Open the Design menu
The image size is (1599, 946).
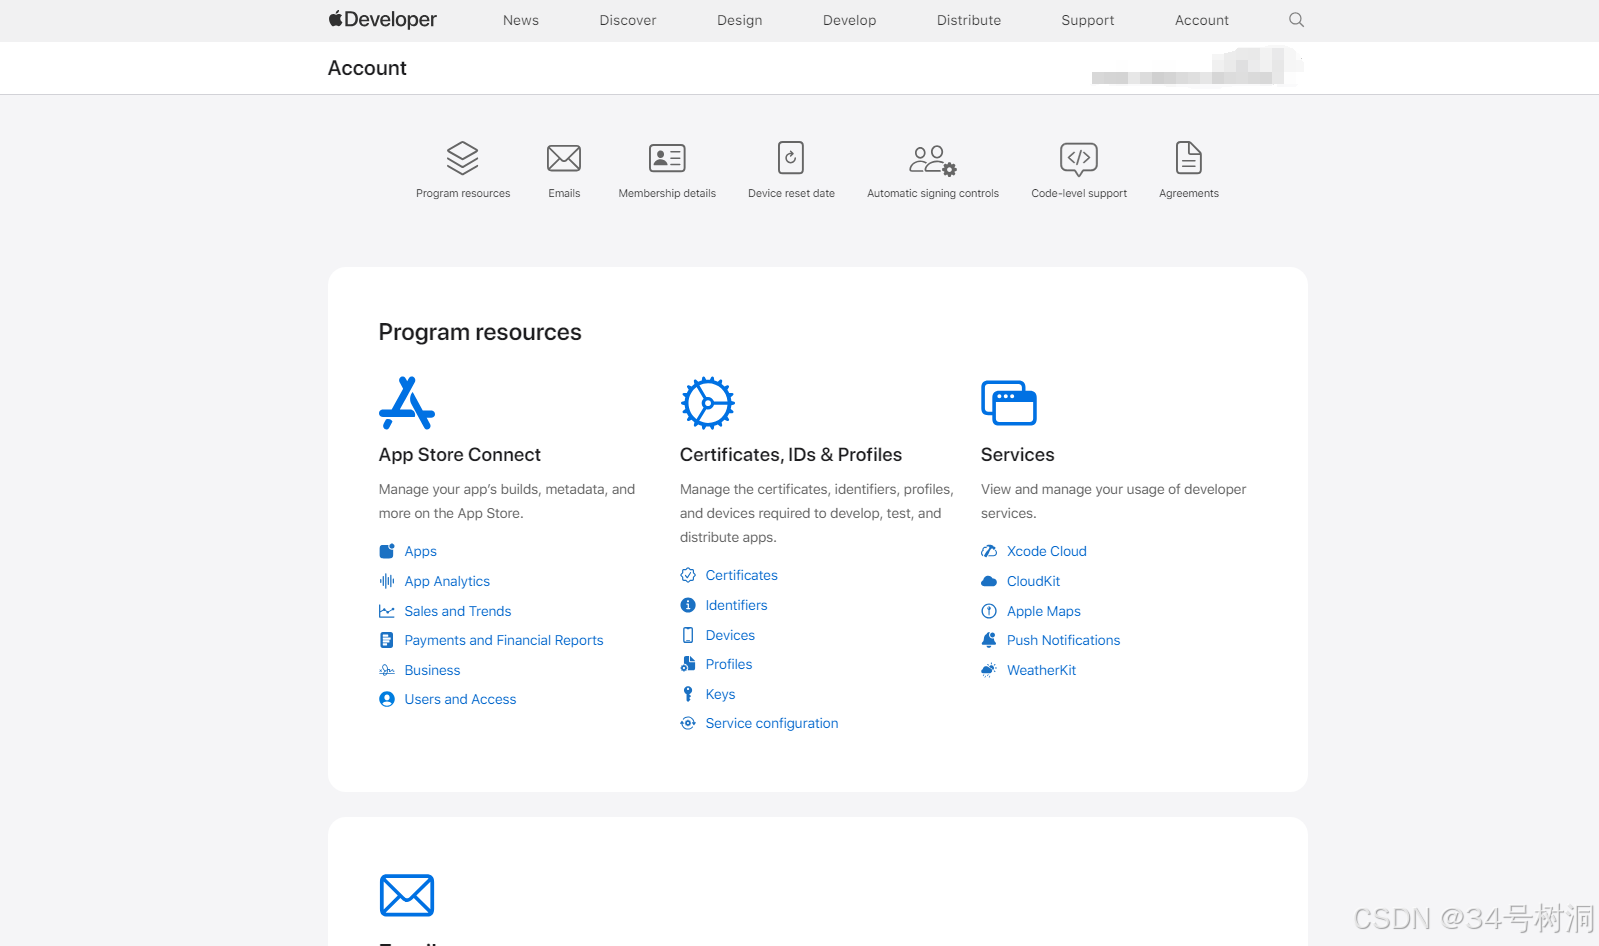click(x=740, y=20)
